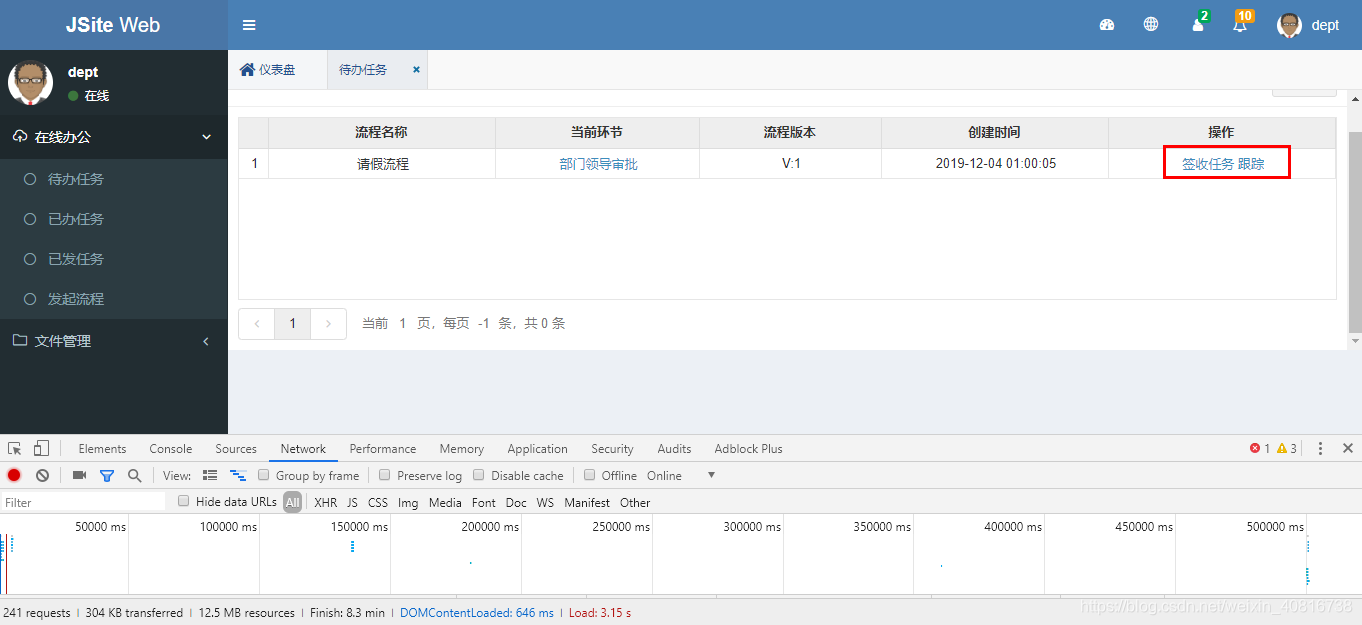
Task: Switch to DevTools Sources tab
Action: (236, 449)
